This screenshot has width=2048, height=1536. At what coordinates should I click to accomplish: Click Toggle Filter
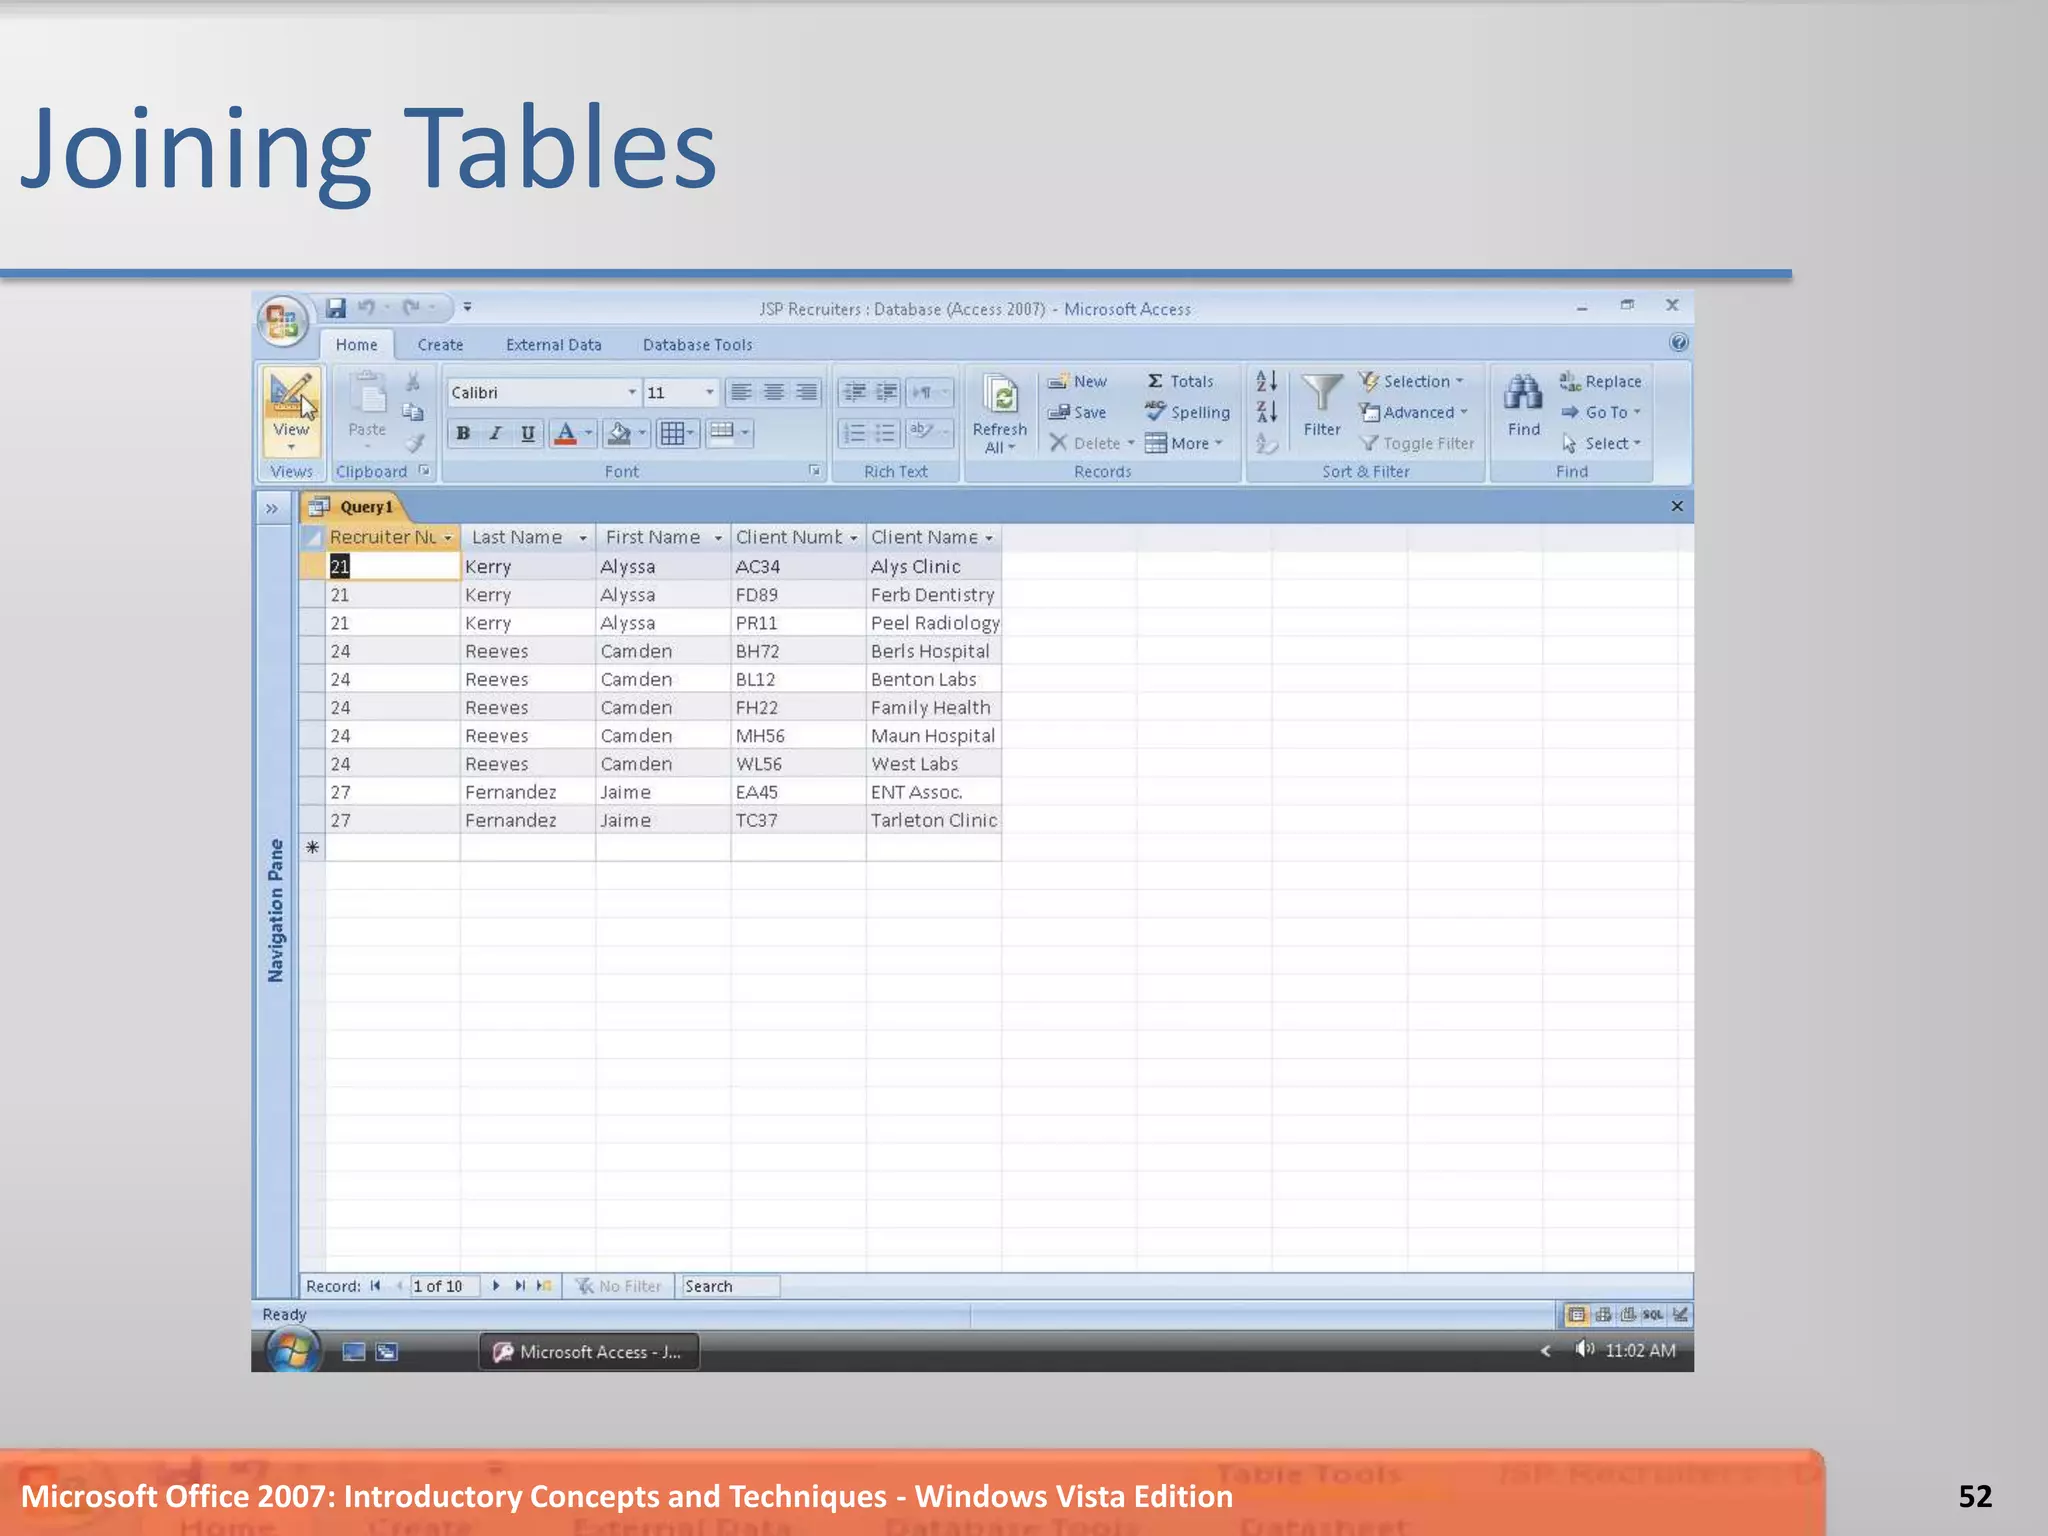(1417, 443)
